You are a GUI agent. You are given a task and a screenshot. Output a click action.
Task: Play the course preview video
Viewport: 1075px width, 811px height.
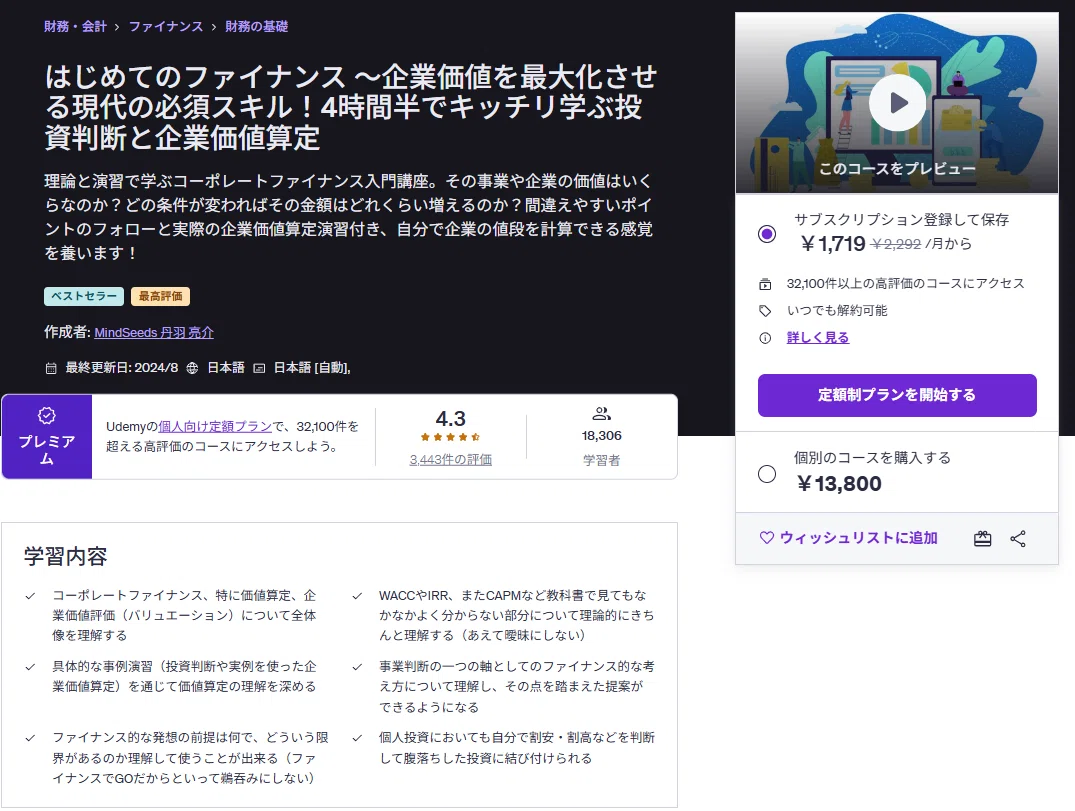tap(897, 103)
